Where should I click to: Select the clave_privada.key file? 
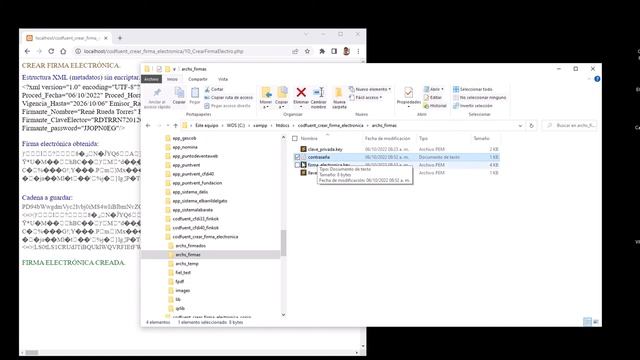tap(325, 149)
